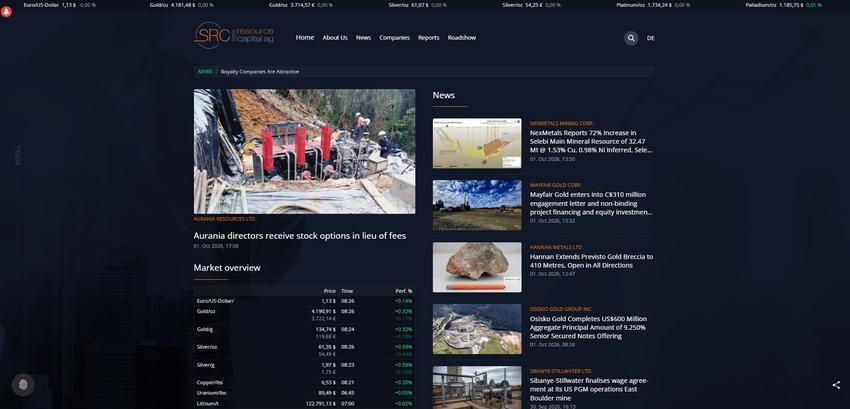
Task: Click the Lithium/t row in Market overview
Action: coord(305,404)
